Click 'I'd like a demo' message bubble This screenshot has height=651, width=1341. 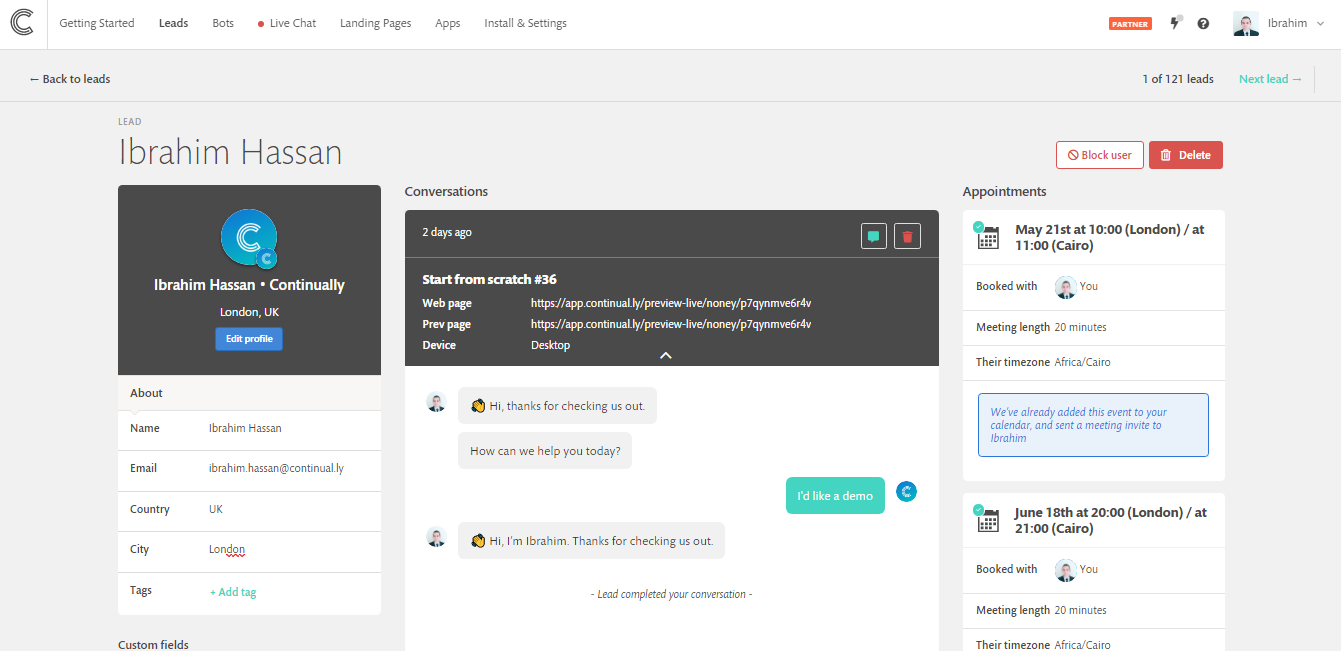coord(835,495)
